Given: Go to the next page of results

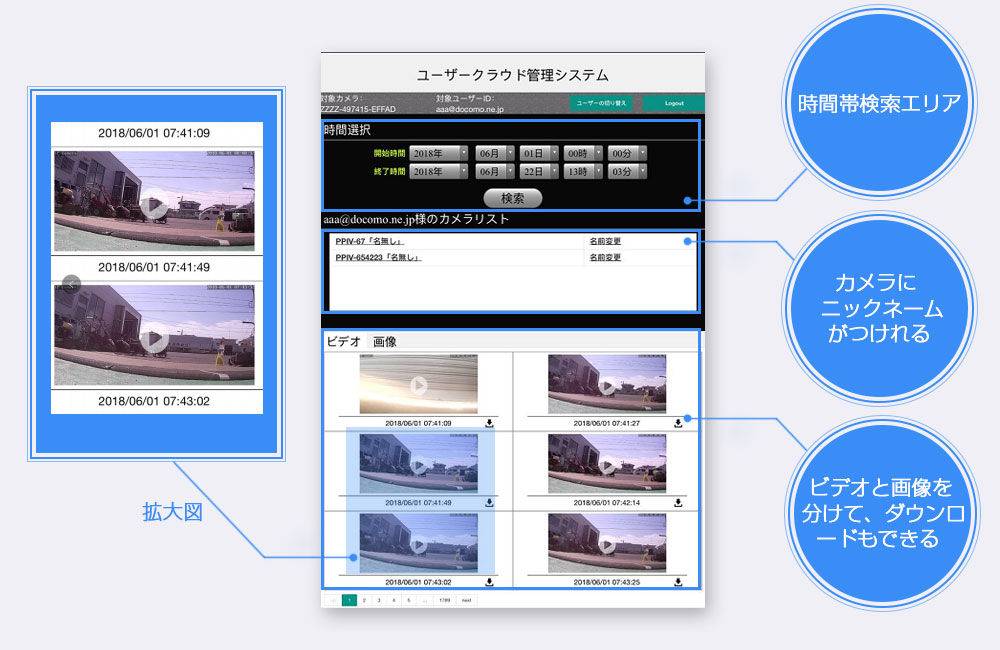Looking at the screenshot, I should tap(466, 600).
